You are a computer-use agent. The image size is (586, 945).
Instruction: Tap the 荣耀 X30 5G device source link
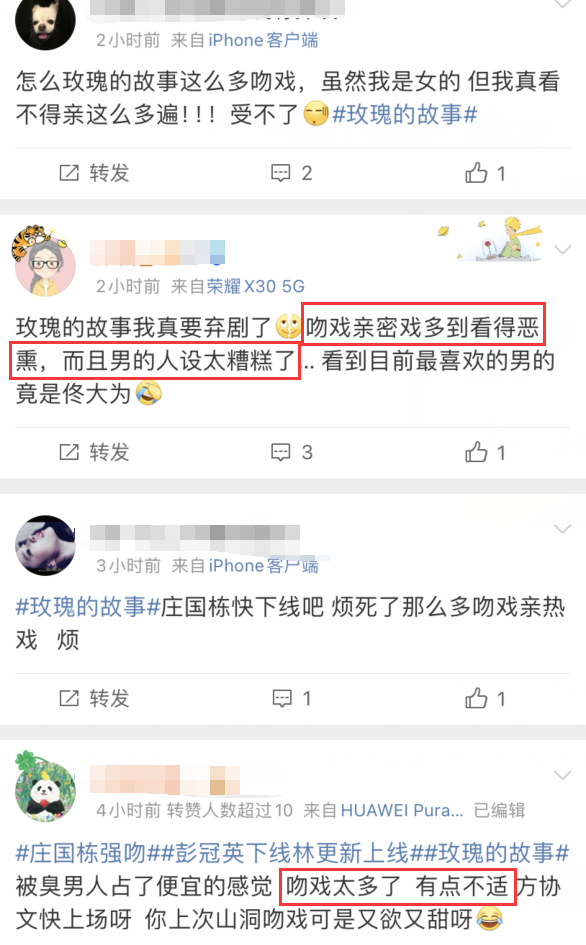[256, 286]
